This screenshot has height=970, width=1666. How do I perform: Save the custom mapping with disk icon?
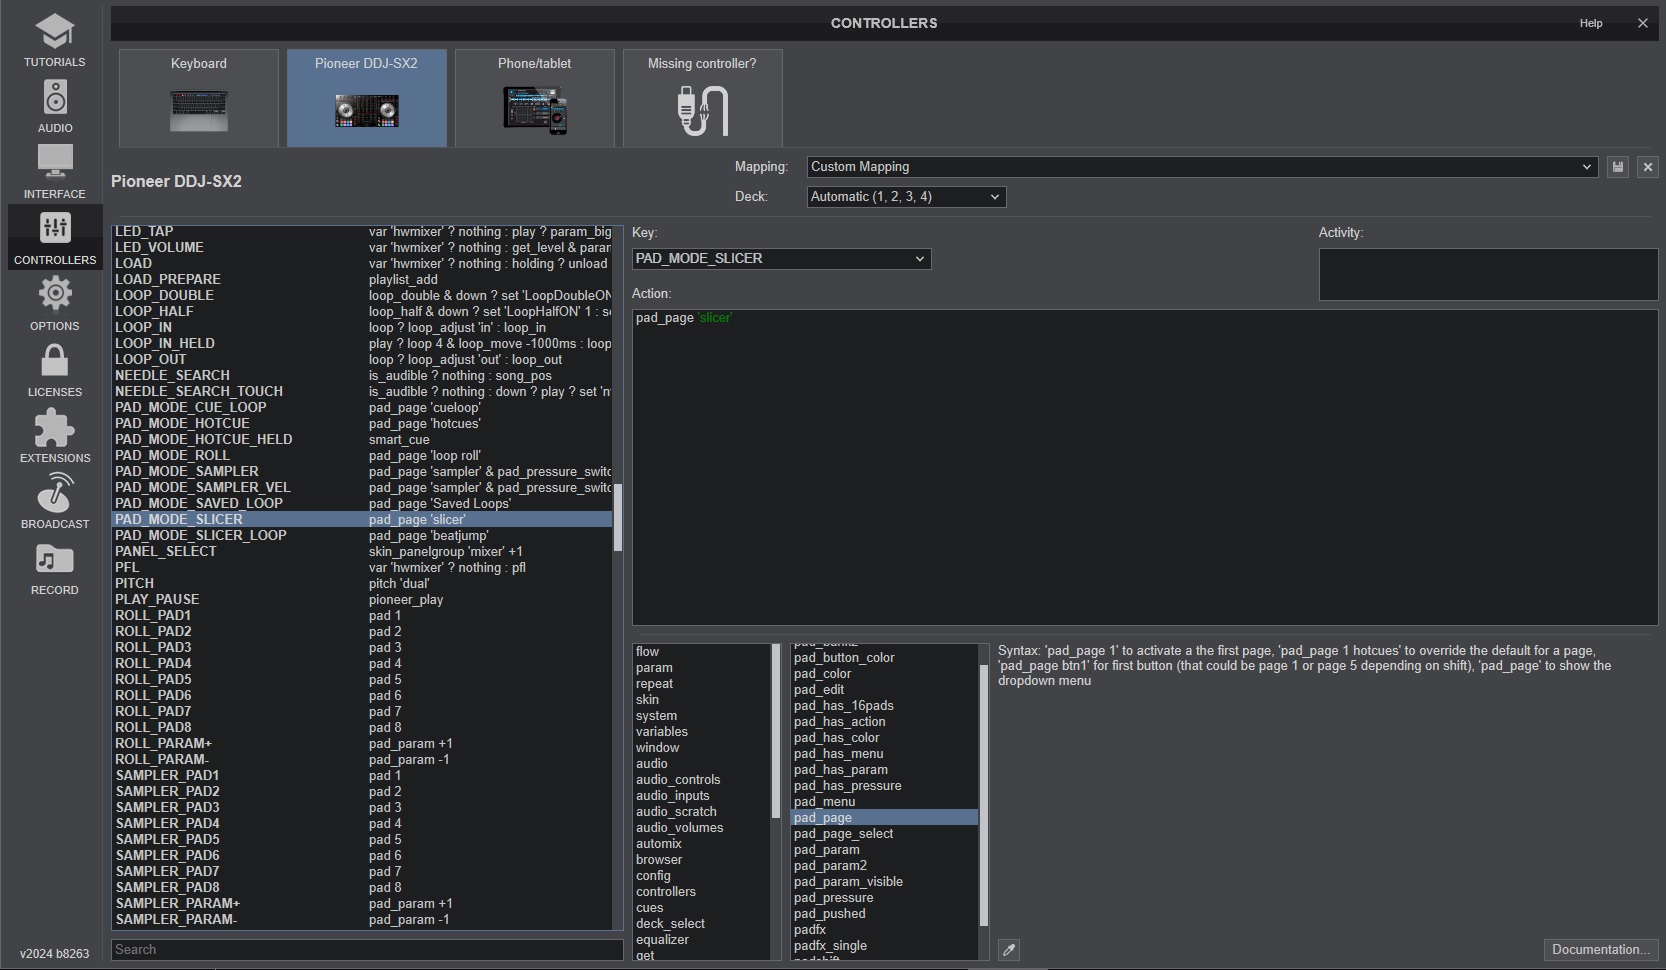1618,167
